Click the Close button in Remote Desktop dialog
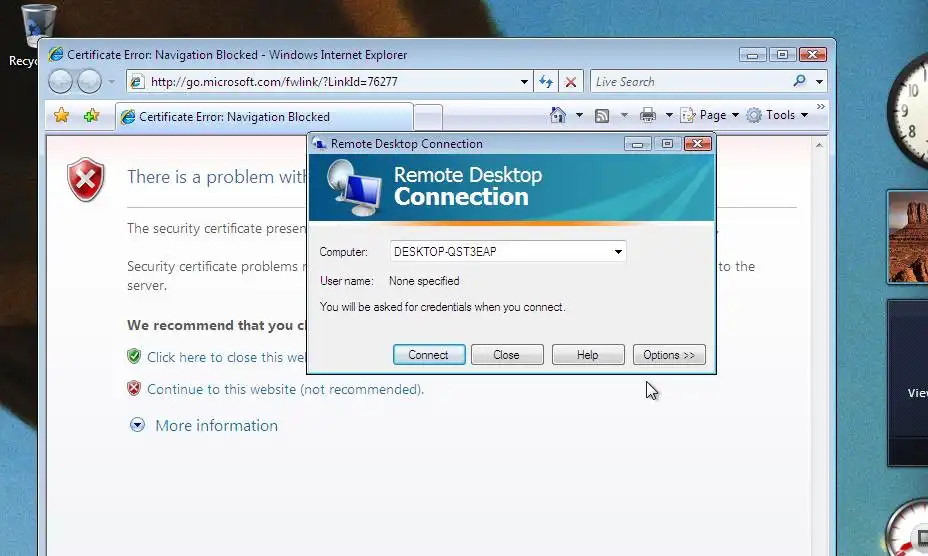The width and height of the screenshot is (928, 556). click(x=507, y=355)
